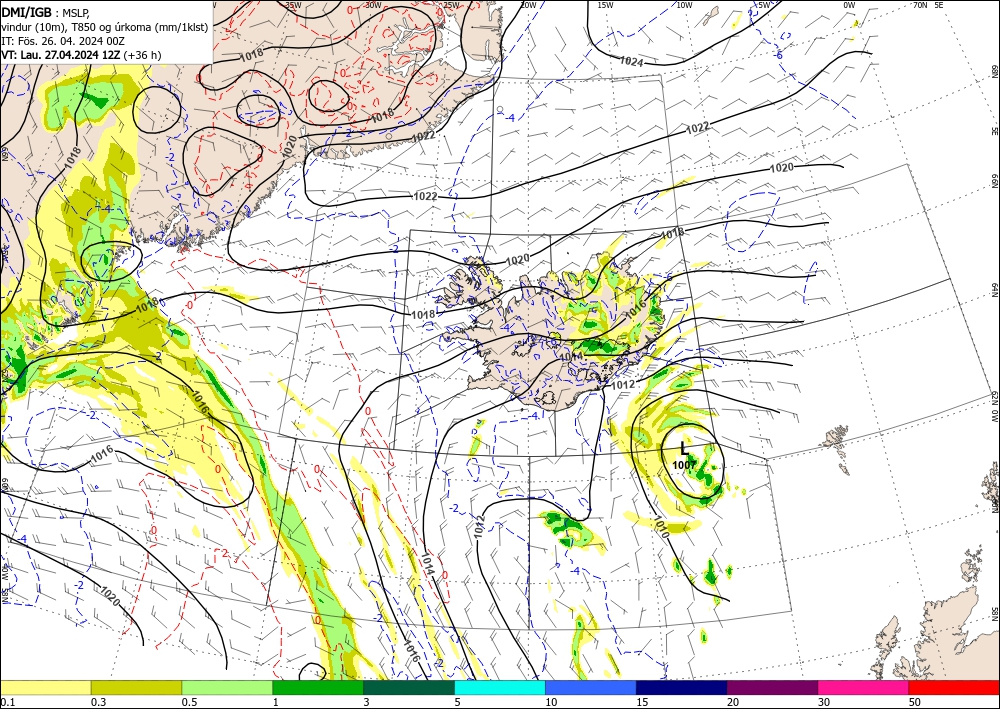Click the '15' legend scale value
This screenshot has width=1000, height=709.
click(x=642, y=702)
